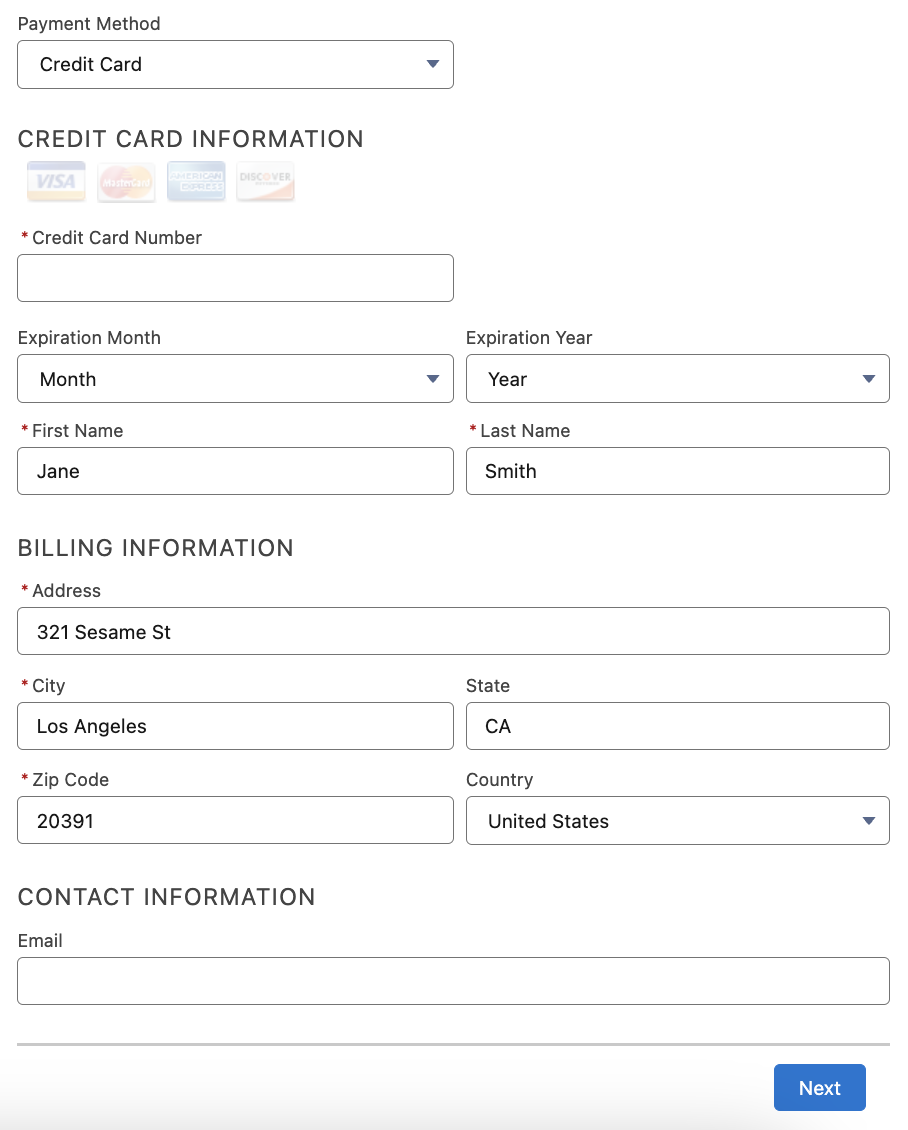Click the Payment Method dropdown arrow
908x1130 pixels.
coord(433,64)
